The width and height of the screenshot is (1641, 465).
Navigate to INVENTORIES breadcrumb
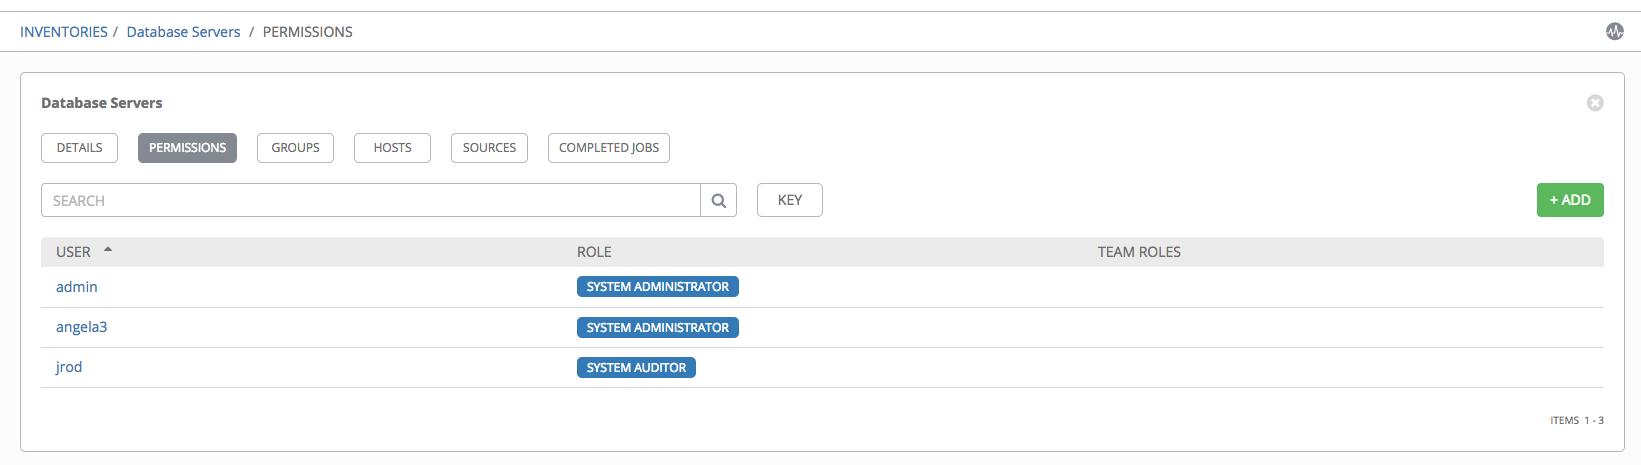64,32
